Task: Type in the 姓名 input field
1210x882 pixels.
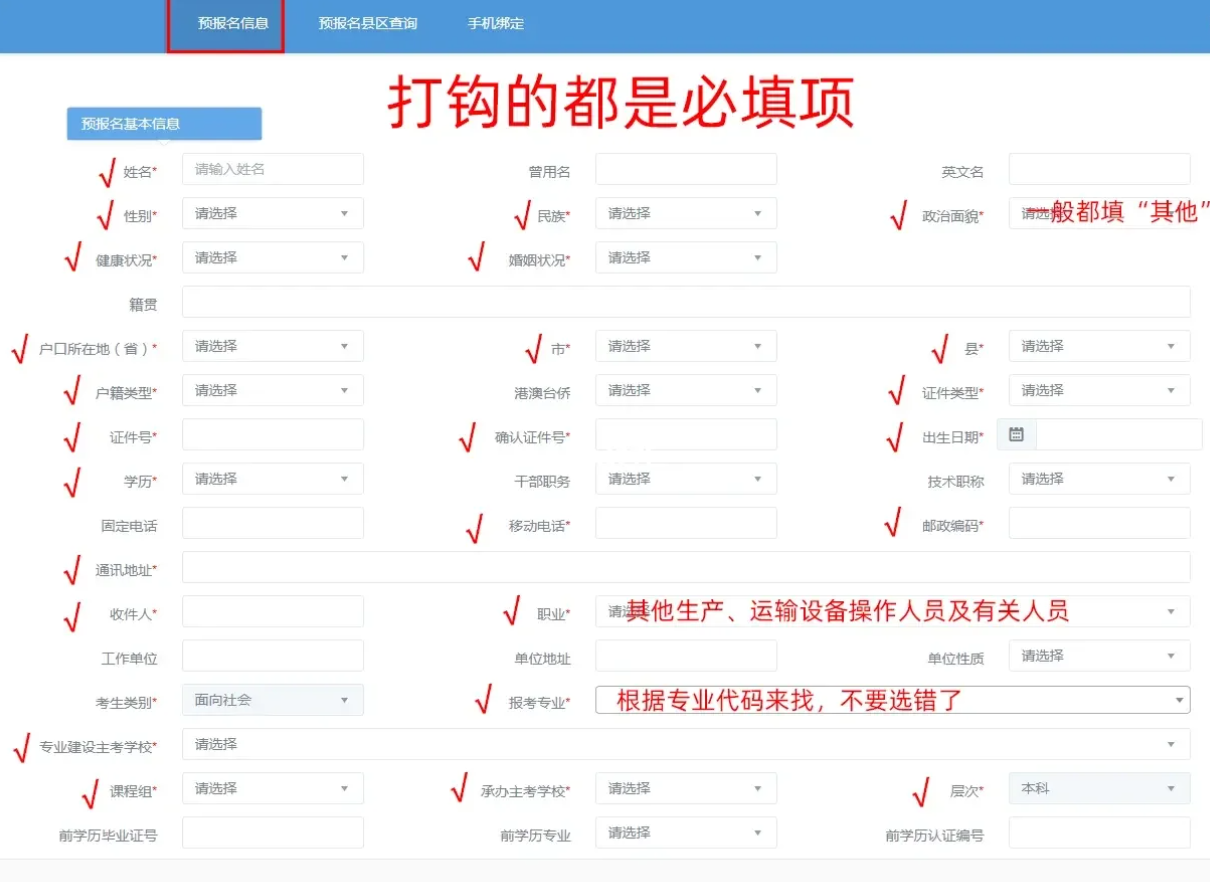Action: coord(272,170)
